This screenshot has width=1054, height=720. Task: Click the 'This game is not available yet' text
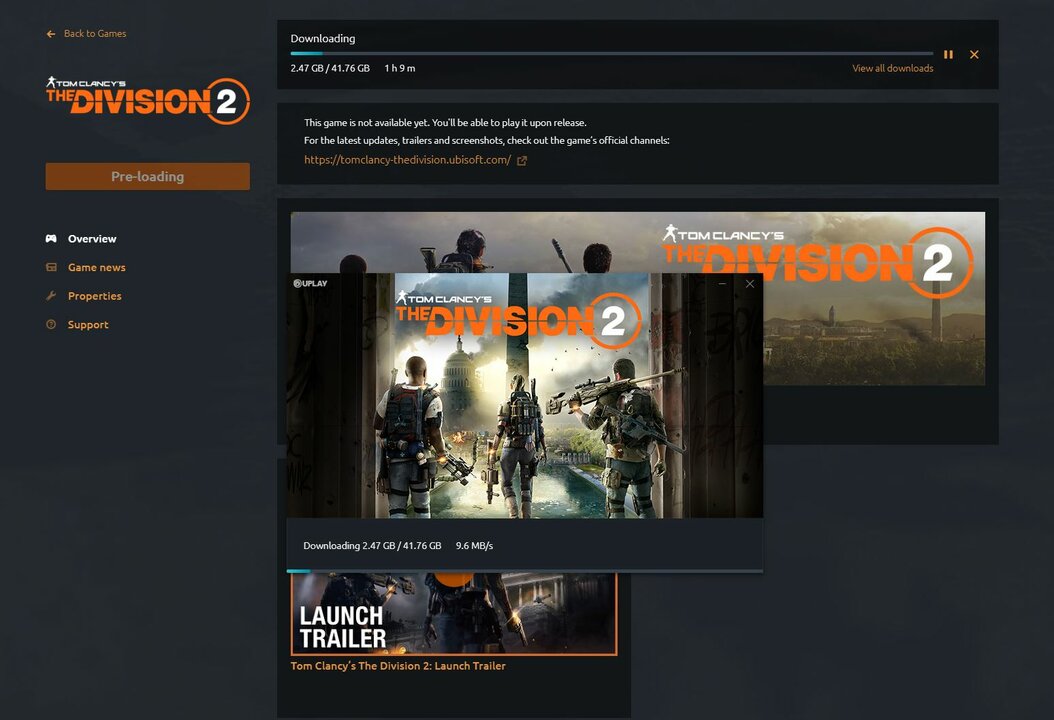pos(445,122)
